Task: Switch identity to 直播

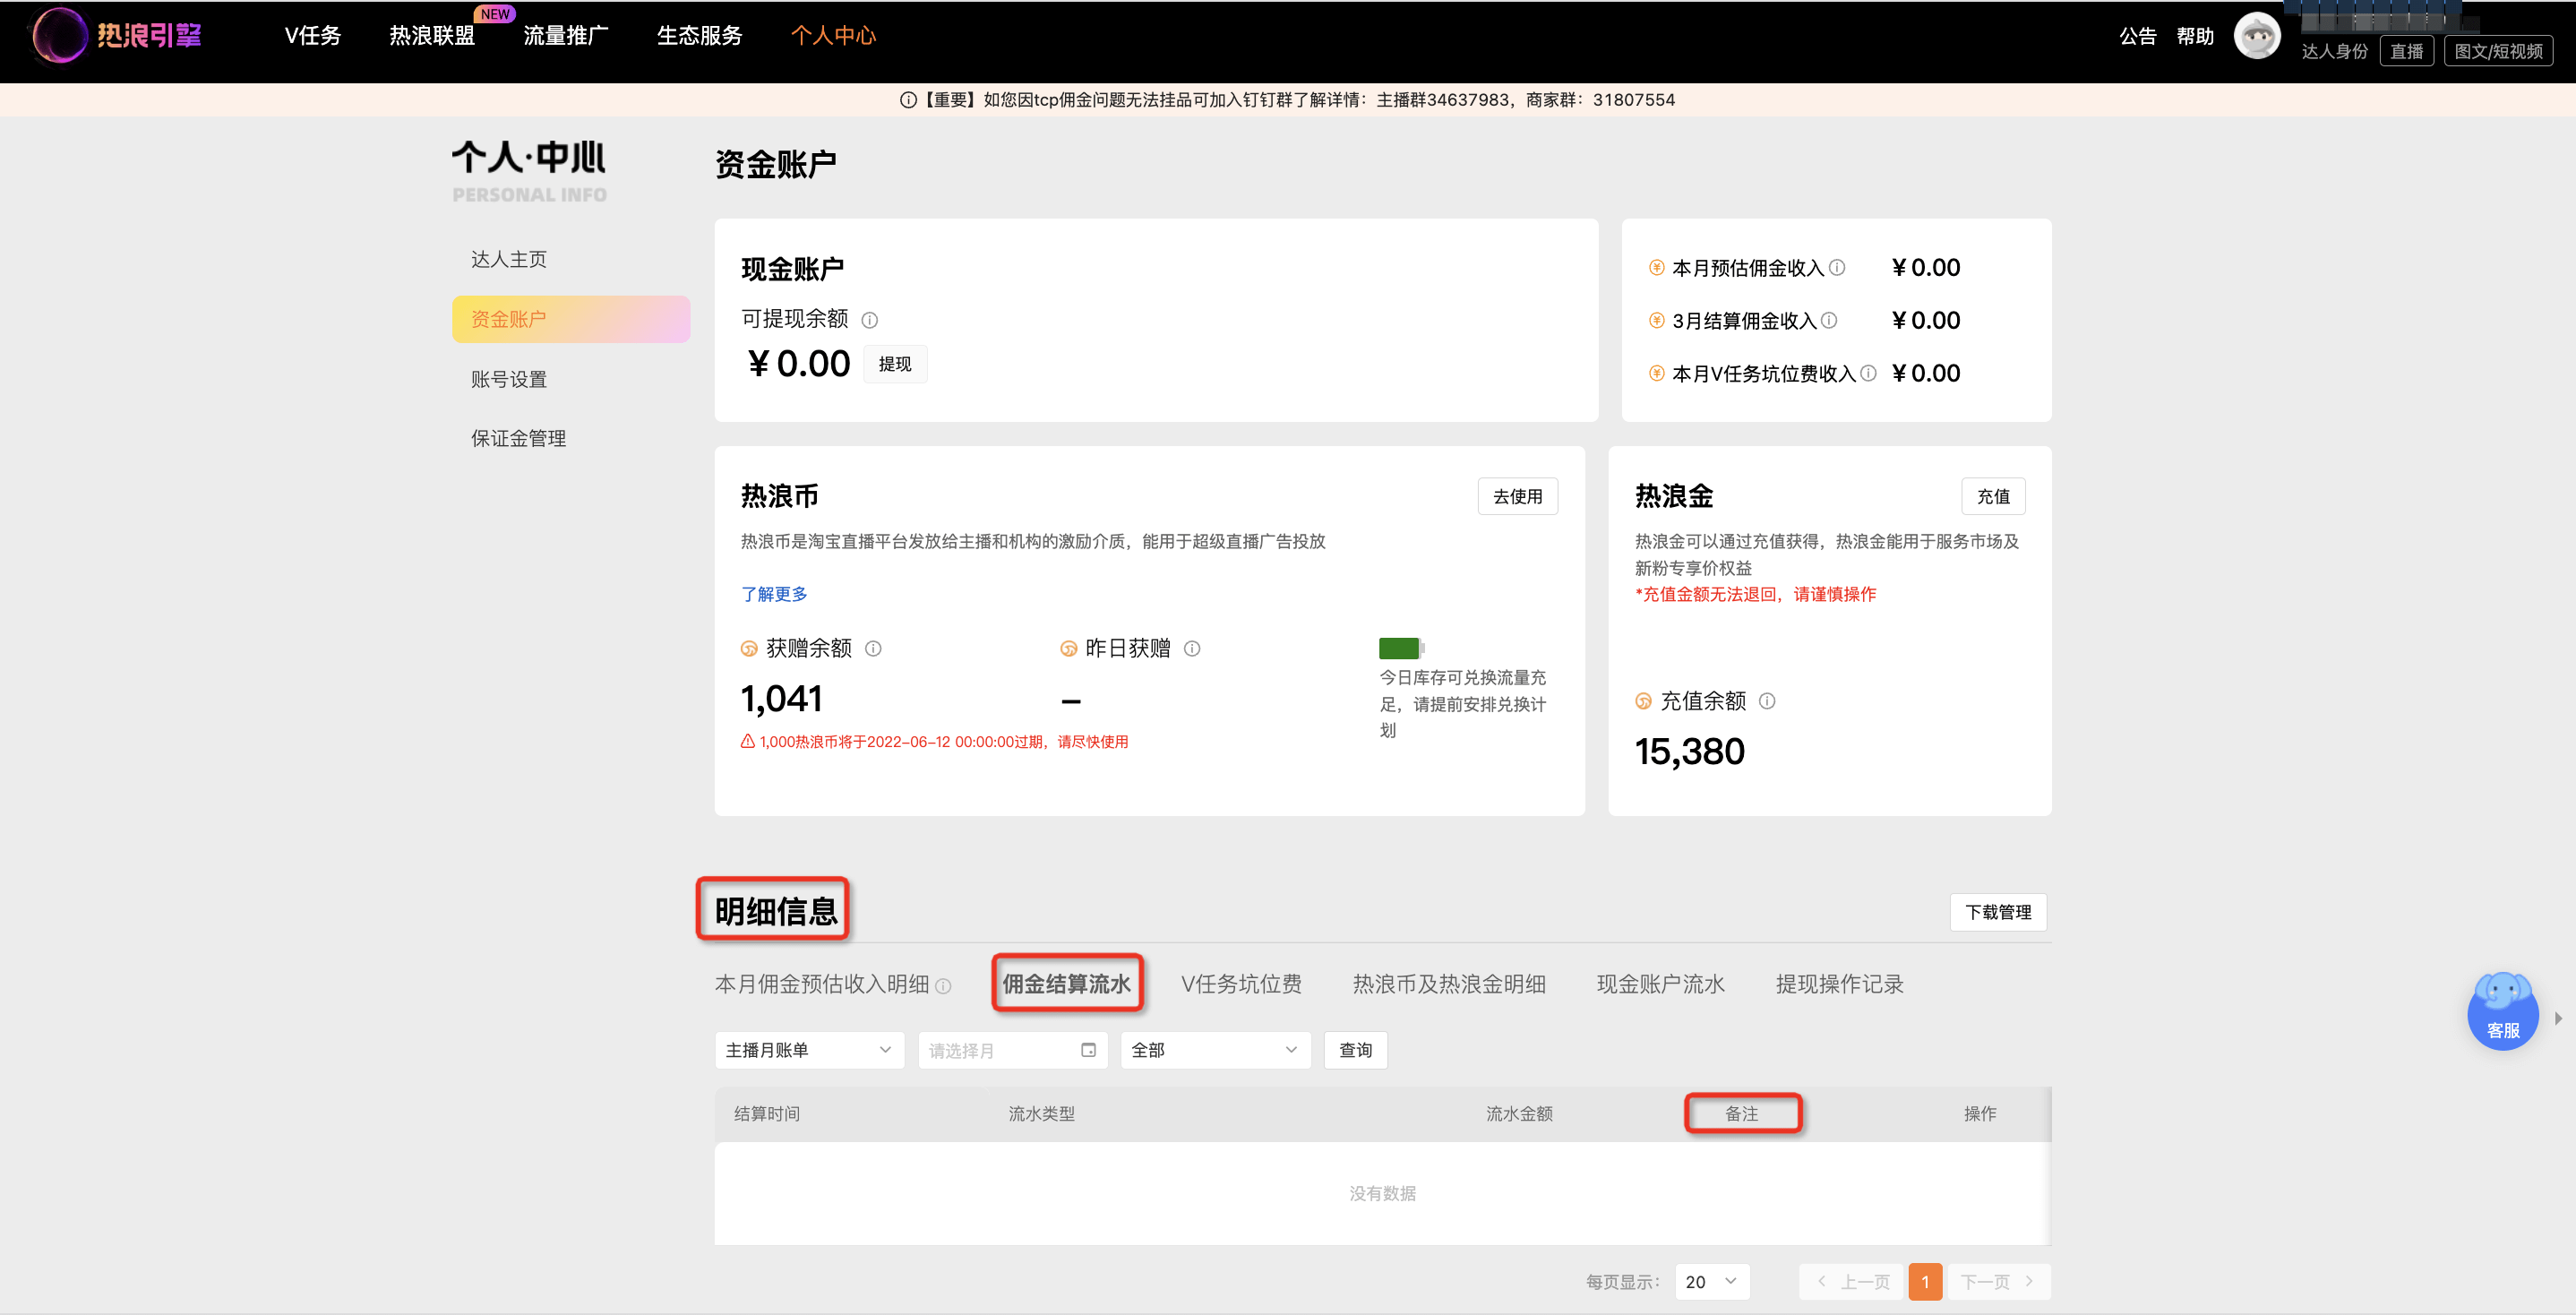Action: click(2406, 51)
